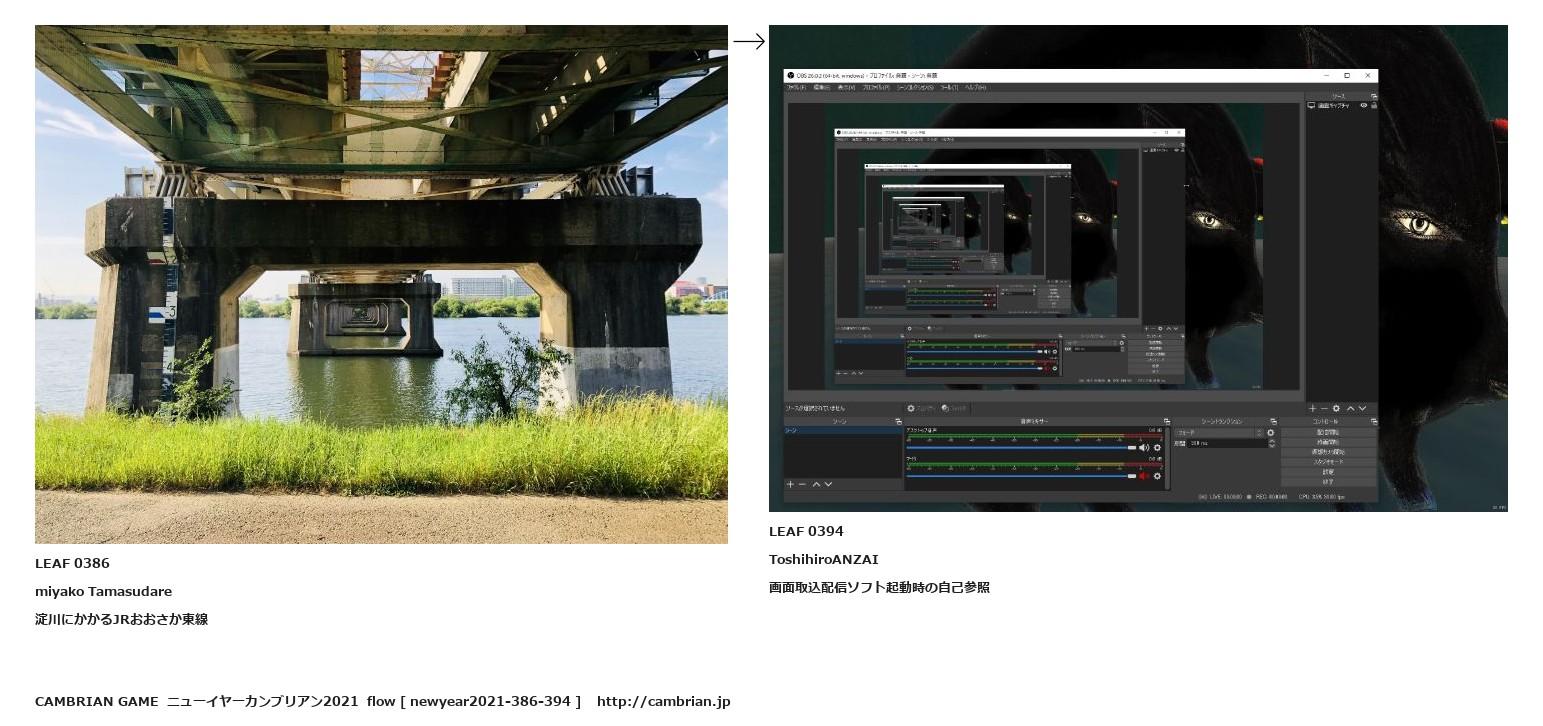Toggle eye visibility of screen capture source
Viewport: 1543px width, 726px height.
pos(1363,105)
